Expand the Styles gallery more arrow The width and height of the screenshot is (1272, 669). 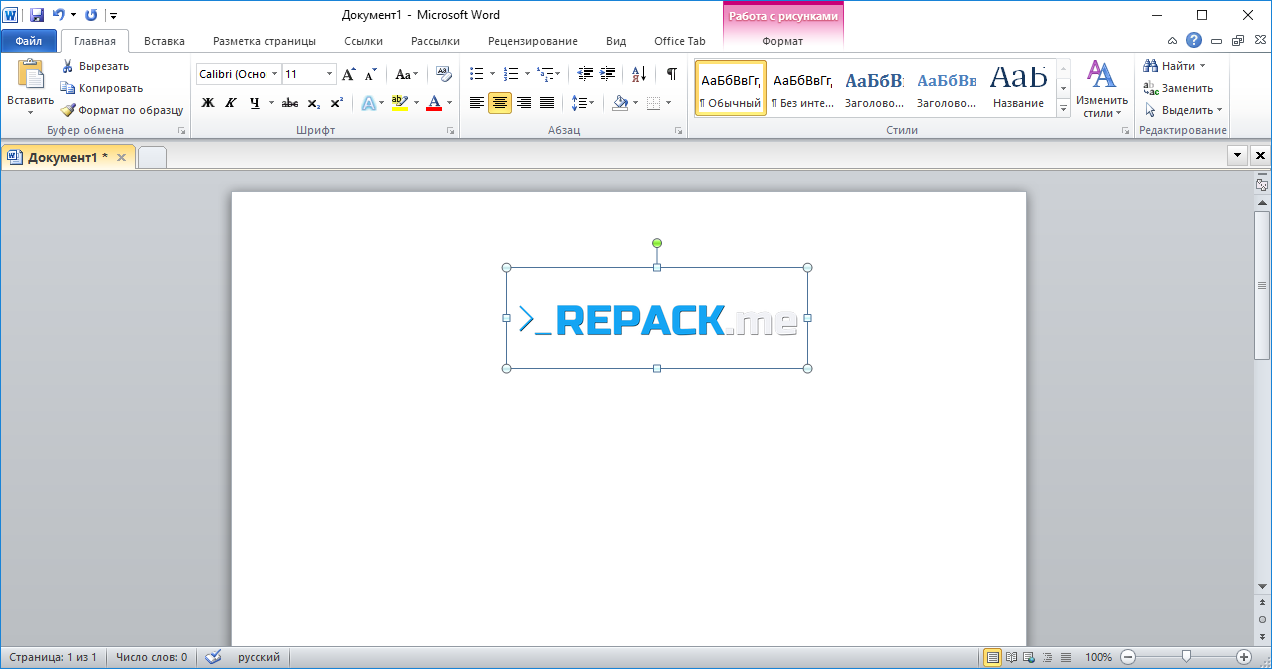click(x=1063, y=109)
